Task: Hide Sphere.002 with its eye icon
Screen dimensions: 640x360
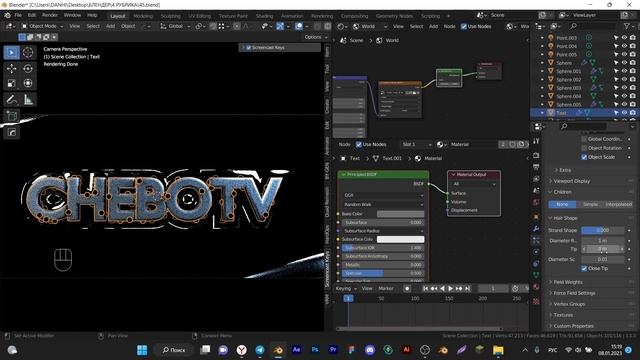Action: [624, 80]
